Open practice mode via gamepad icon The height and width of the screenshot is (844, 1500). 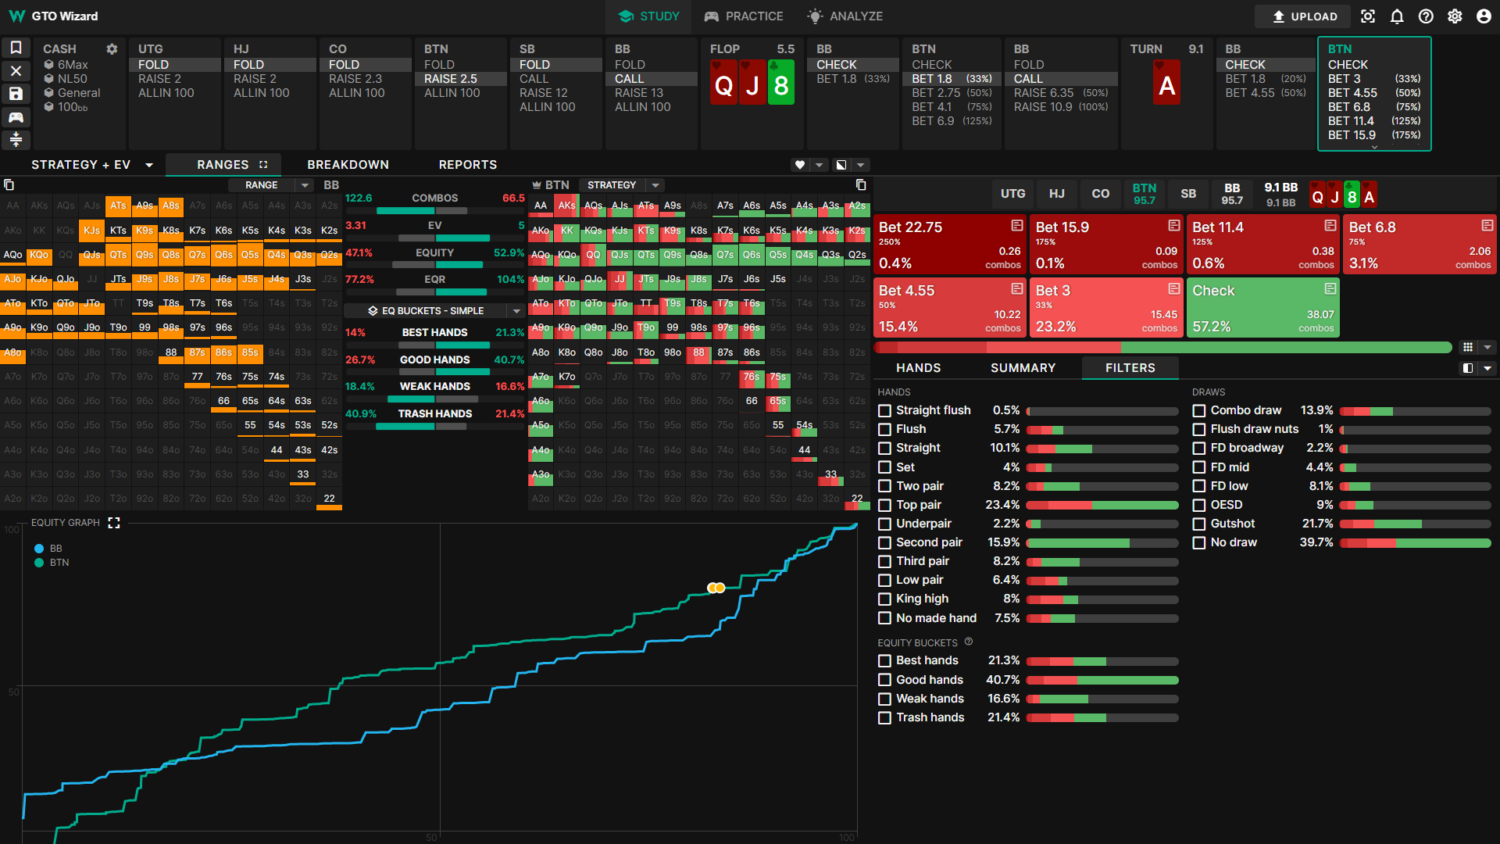coord(16,117)
